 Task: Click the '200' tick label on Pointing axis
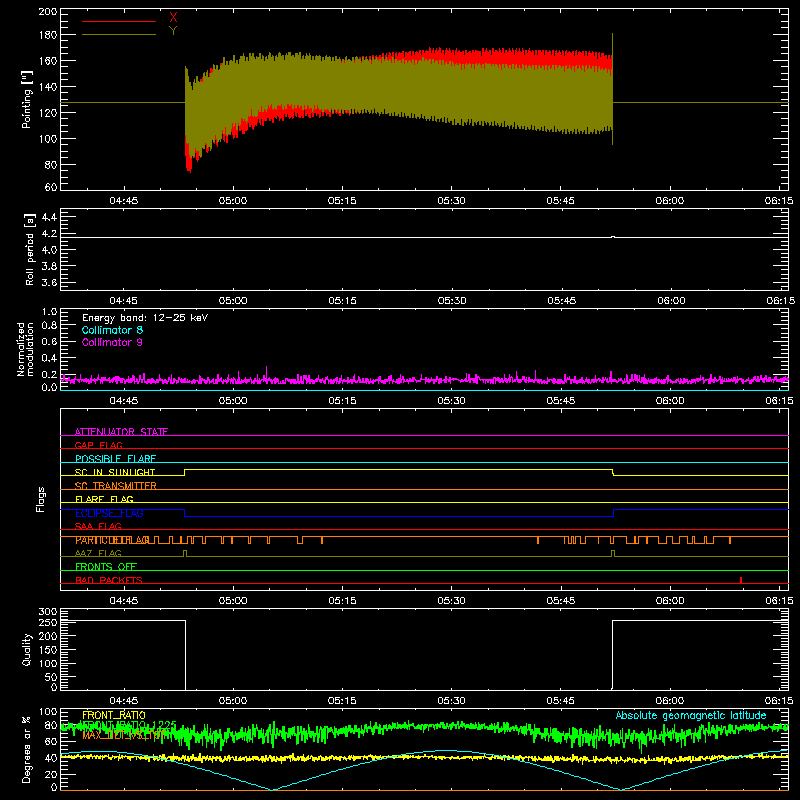point(48,12)
